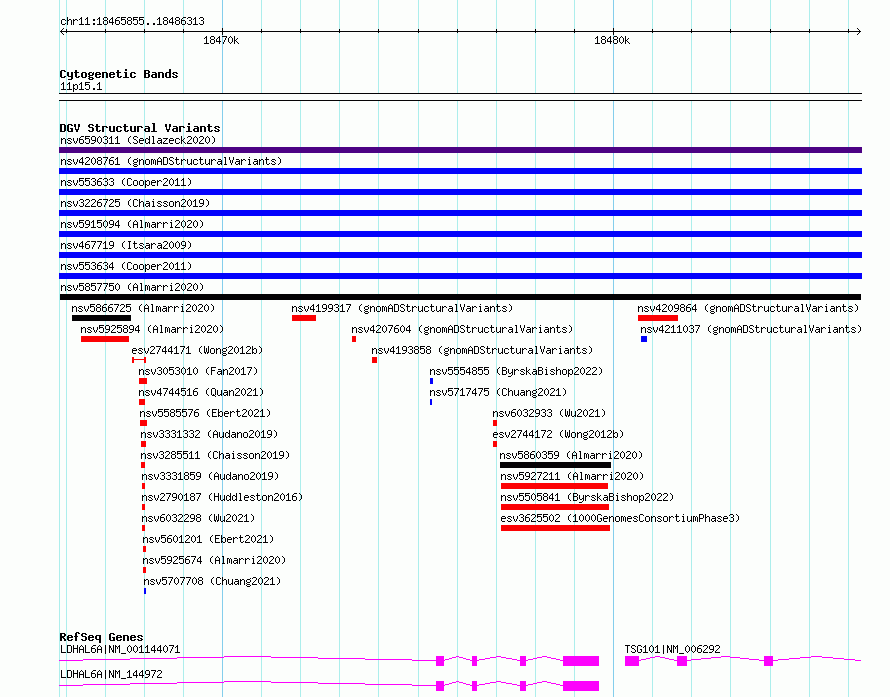Click esv2744172 (Wong2012b) label
This screenshot has width=890, height=697.
559,434
